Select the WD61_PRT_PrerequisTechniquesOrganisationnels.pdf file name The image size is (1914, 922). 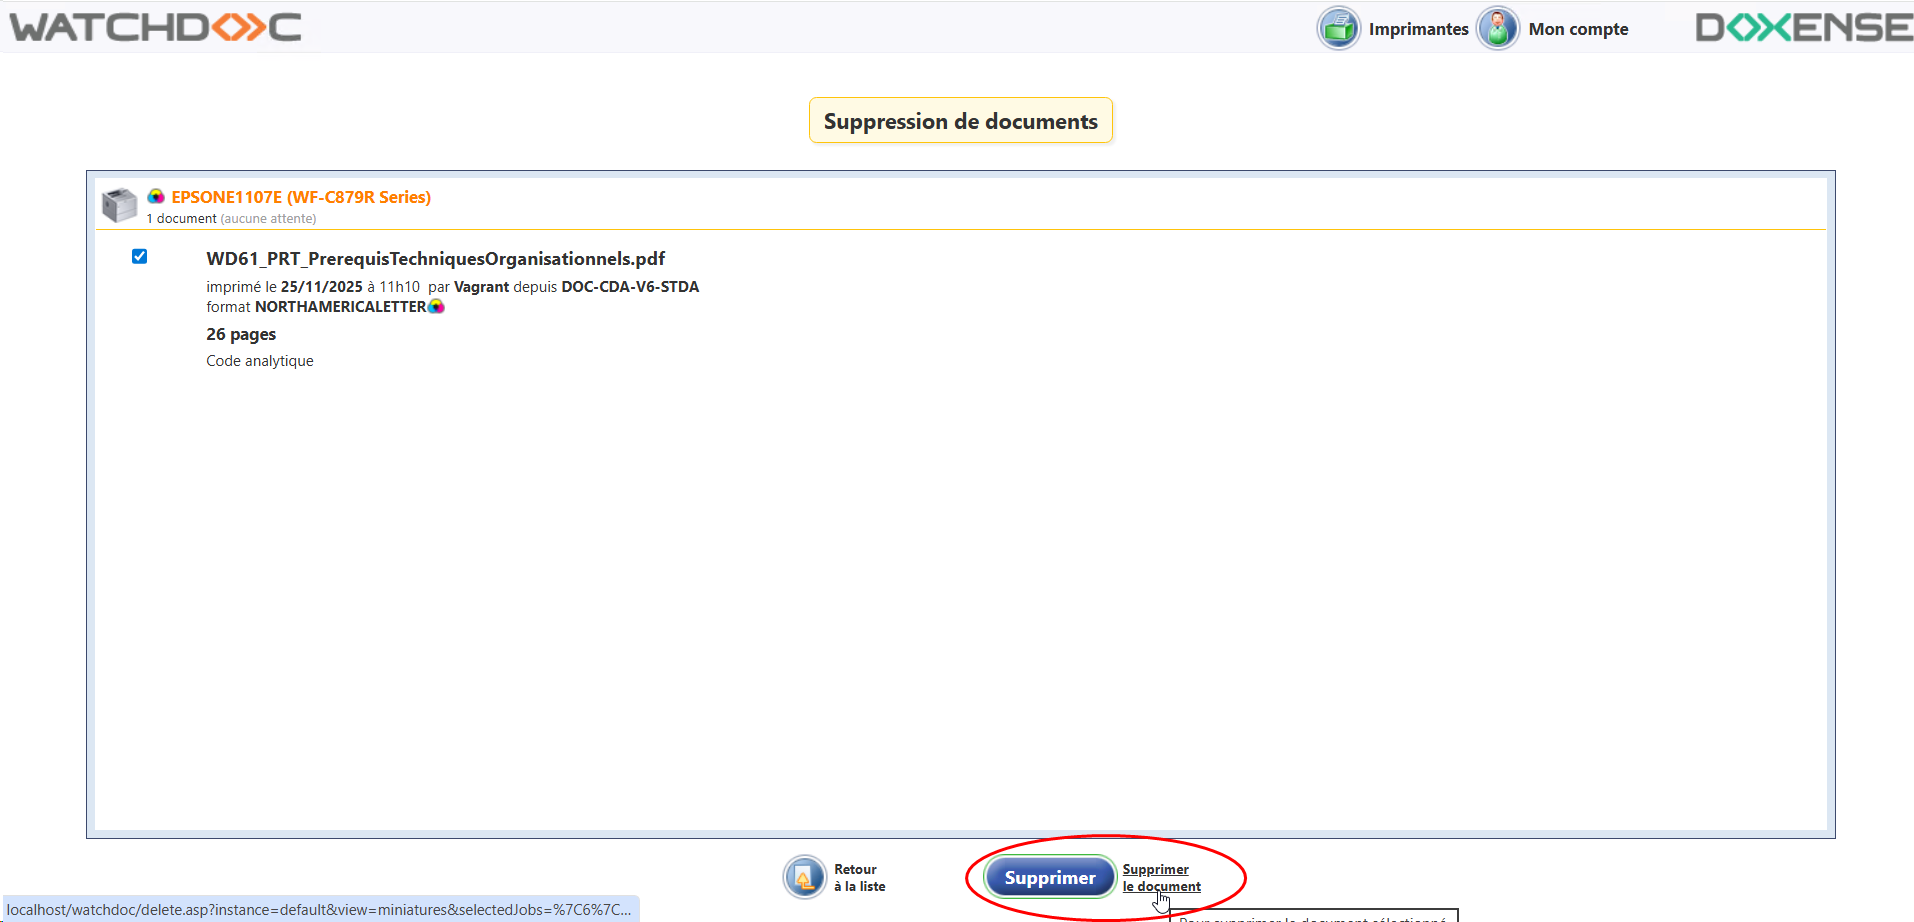(x=435, y=259)
